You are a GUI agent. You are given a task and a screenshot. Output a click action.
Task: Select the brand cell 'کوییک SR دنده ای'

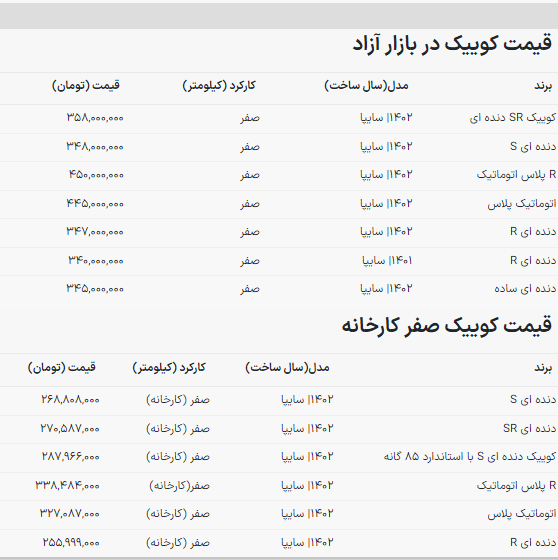pyautogui.click(x=513, y=118)
